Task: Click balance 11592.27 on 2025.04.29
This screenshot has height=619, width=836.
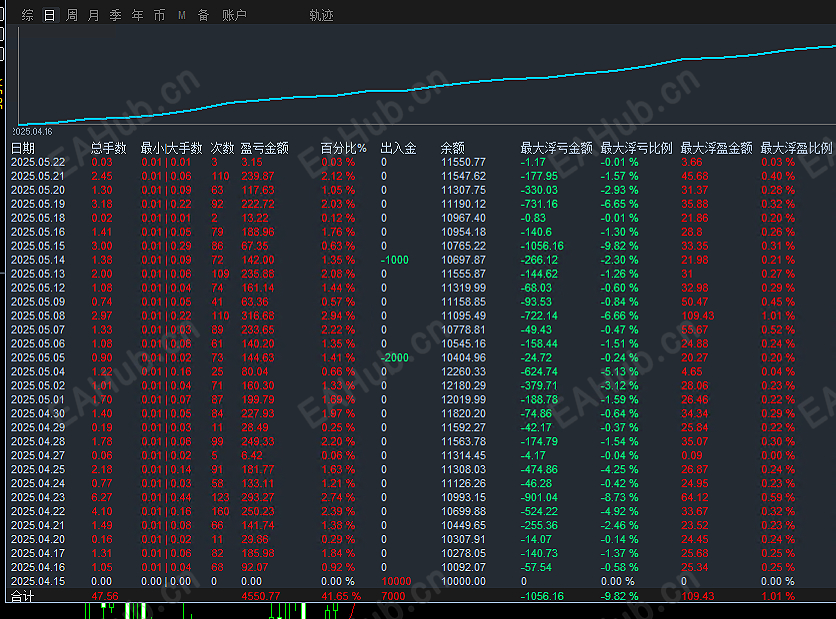Action: pos(463,428)
